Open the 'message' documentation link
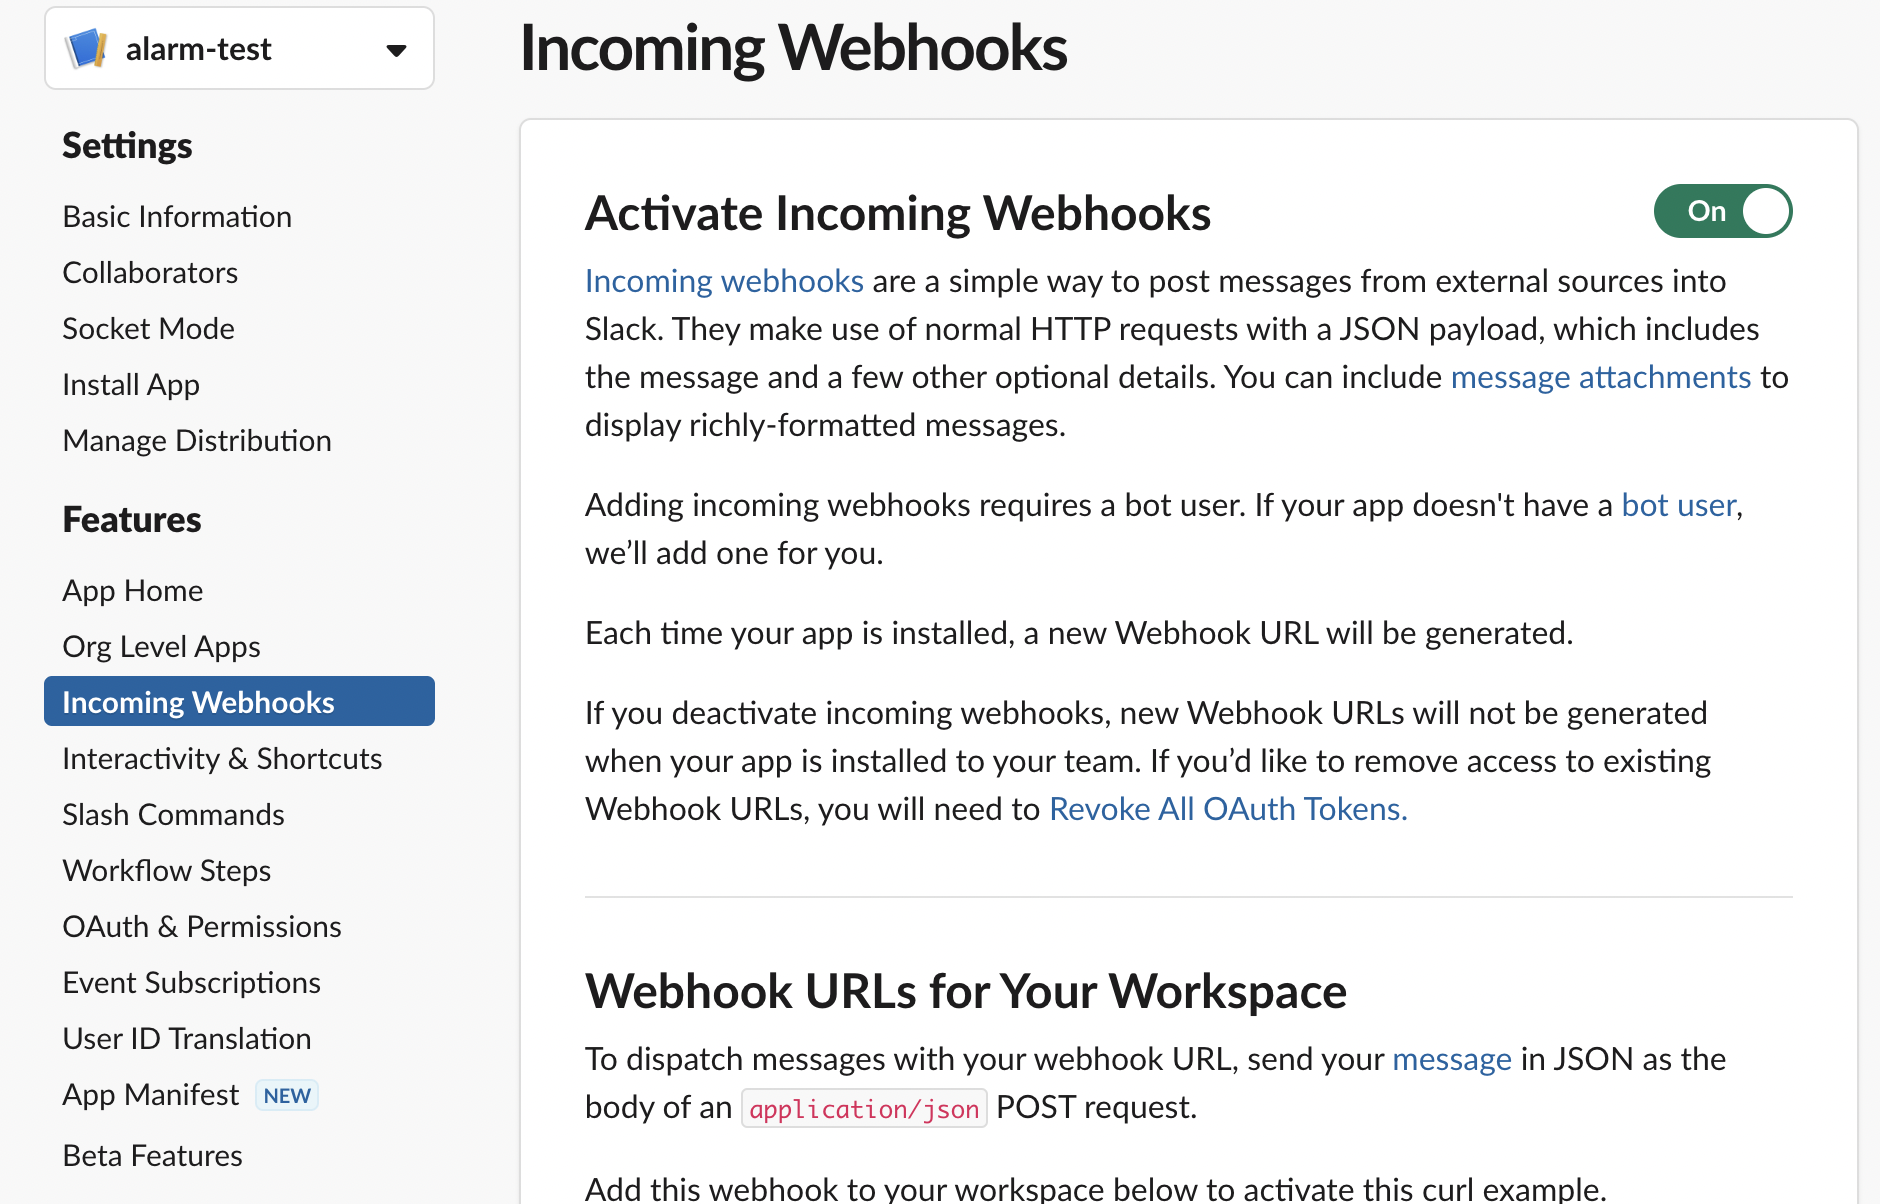Screen dimensions: 1880x1204 (x=1452, y=1059)
